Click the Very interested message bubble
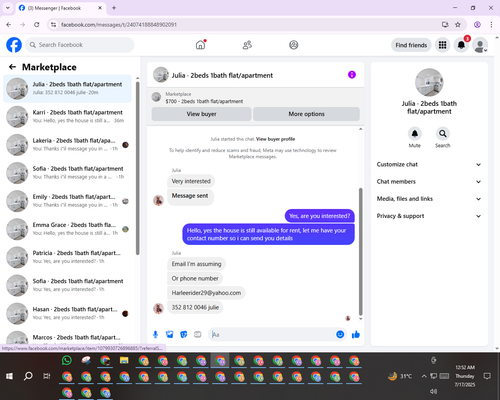 pyautogui.click(x=191, y=181)
